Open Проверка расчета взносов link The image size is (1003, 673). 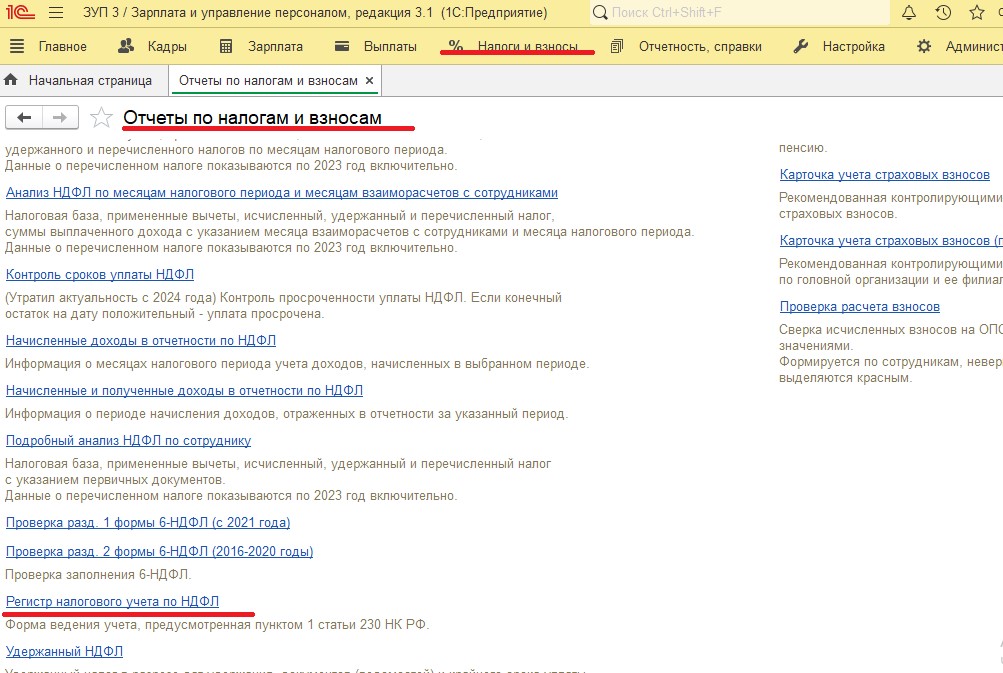click(x=860, y=306)
